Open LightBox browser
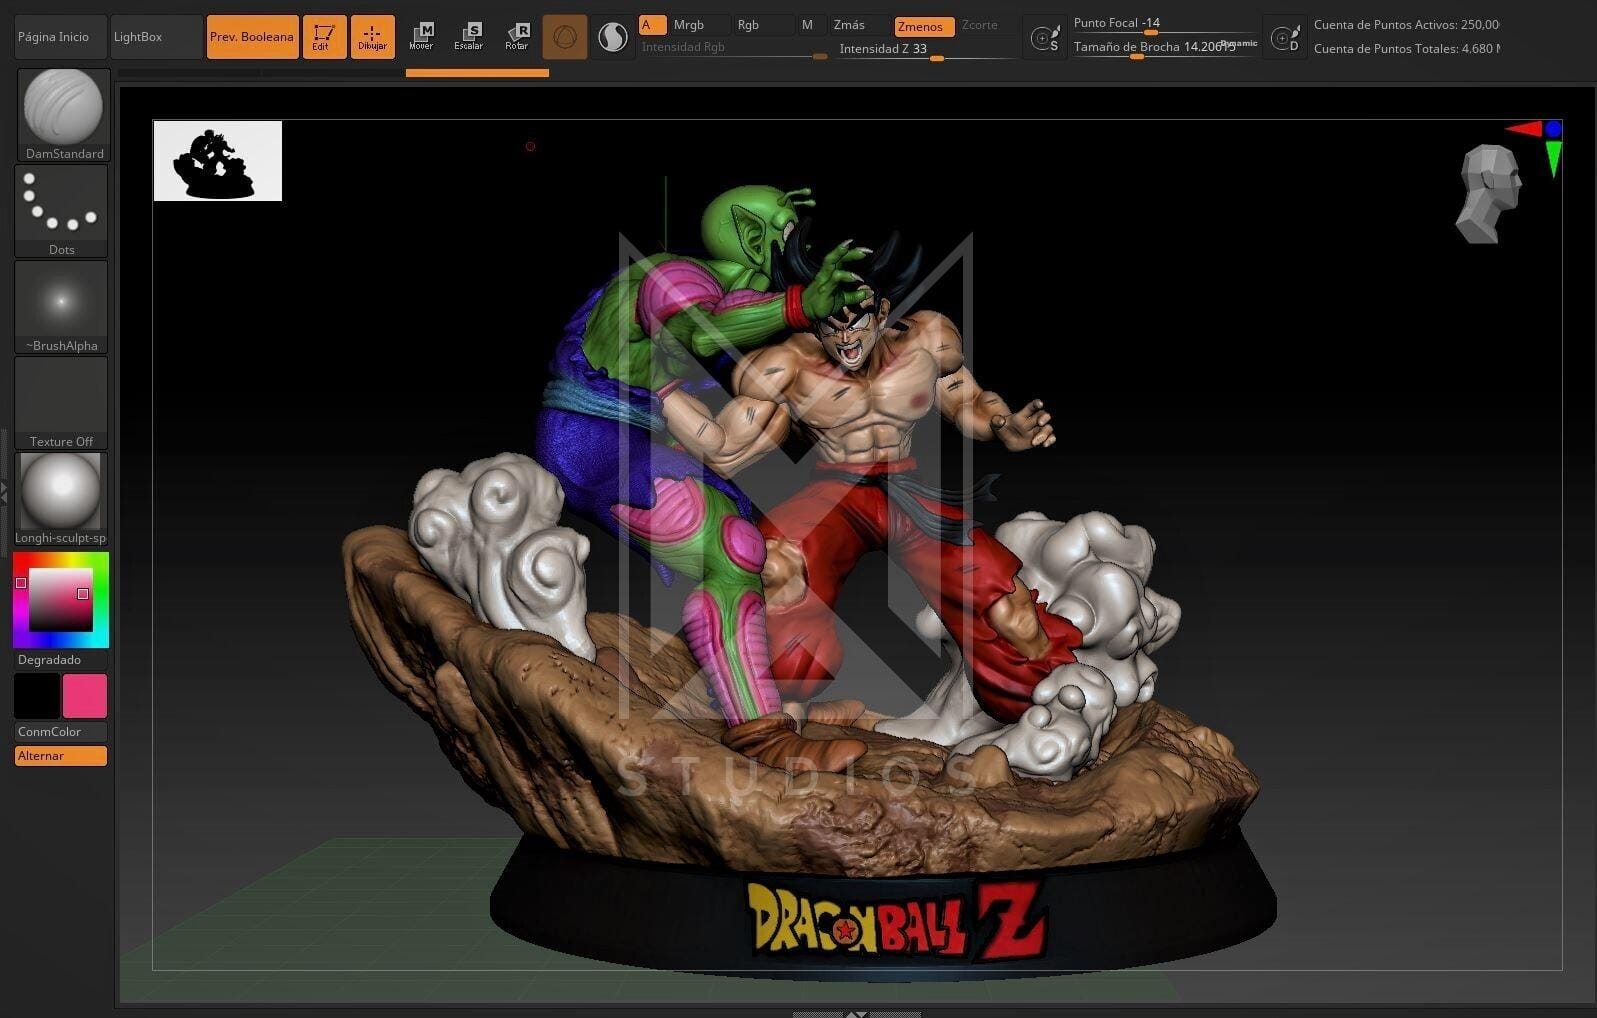Viewport: 1597px width, 1018px height. pyautogui.click(x=139, y=37)
